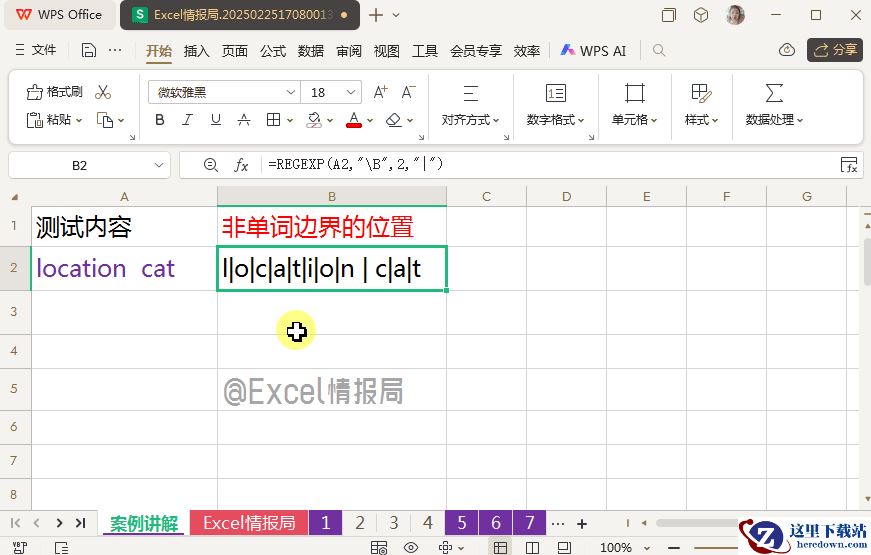
Task: Switch to the 会员专享 ribbon tab
Action: (x=475, y=51)
